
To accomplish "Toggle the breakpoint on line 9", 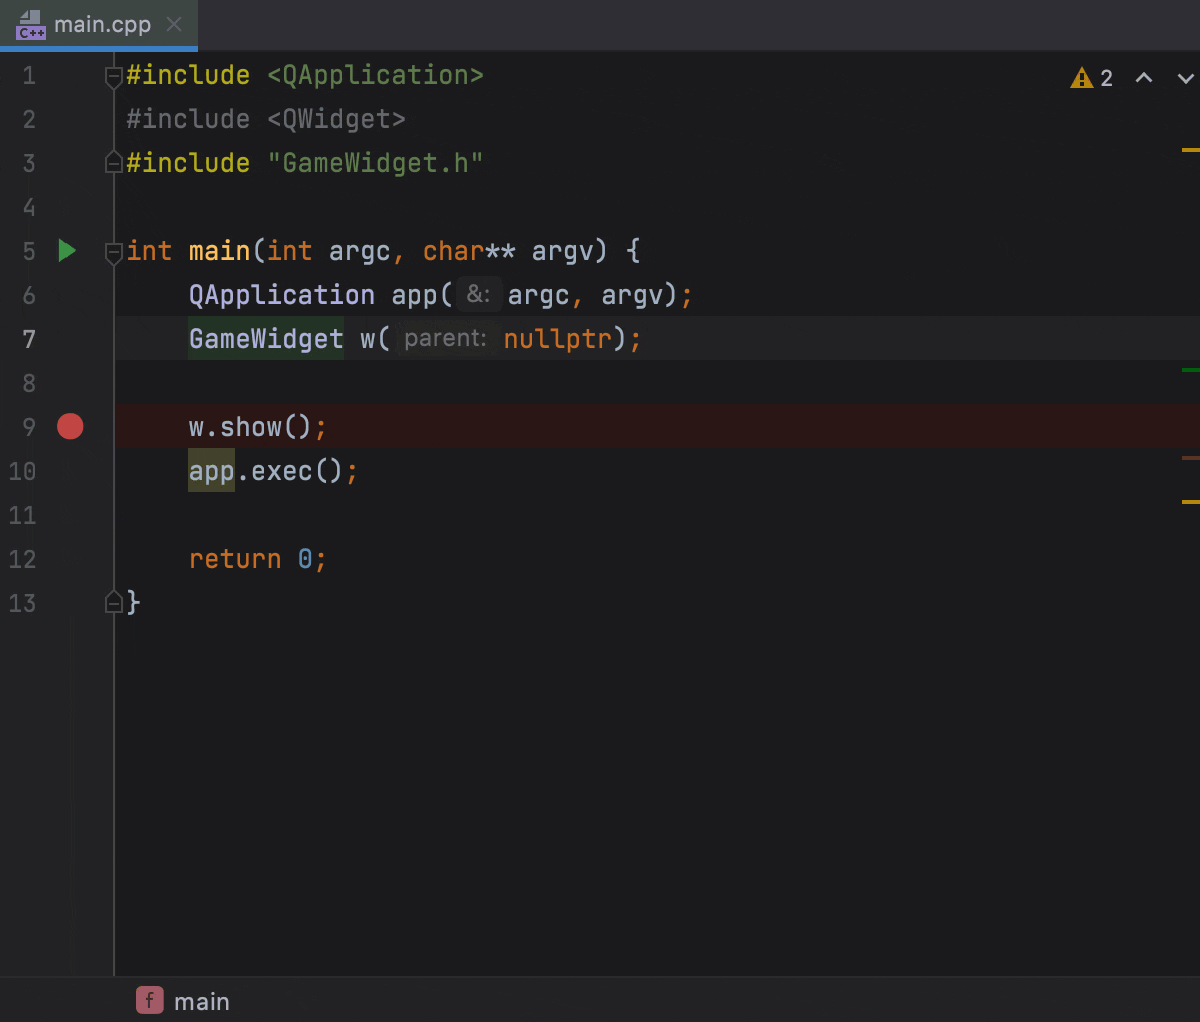I will pyautogui.click(x=70, y=426).
